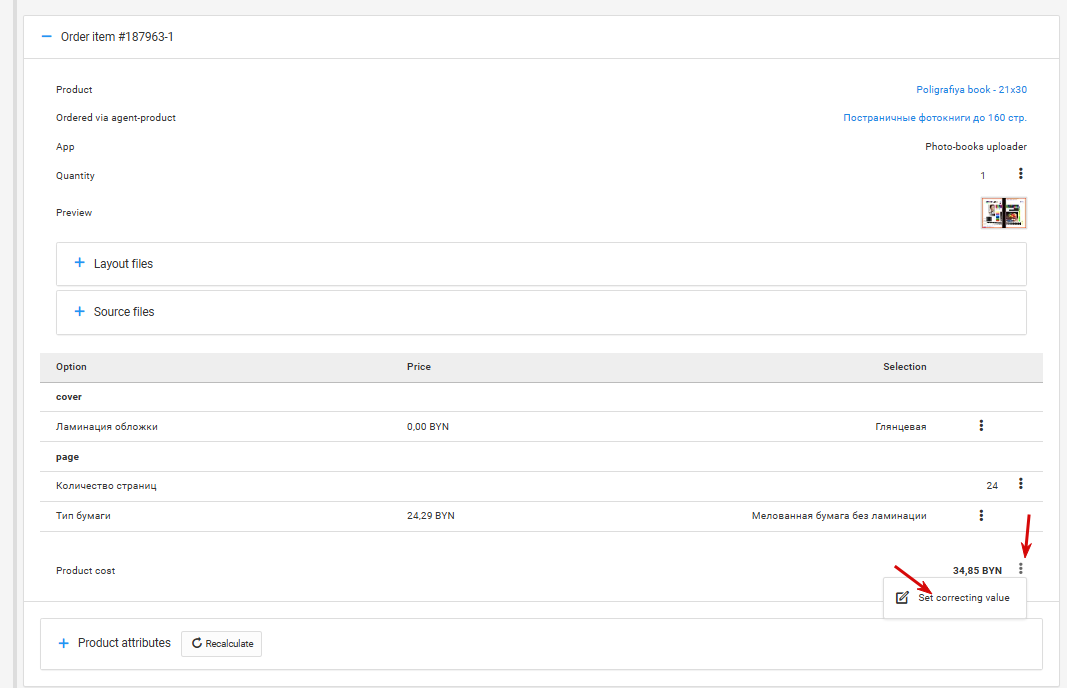Viewport: 1067px width, 688px height.
Task: Click the Selection column header
Action: (904, 367)
